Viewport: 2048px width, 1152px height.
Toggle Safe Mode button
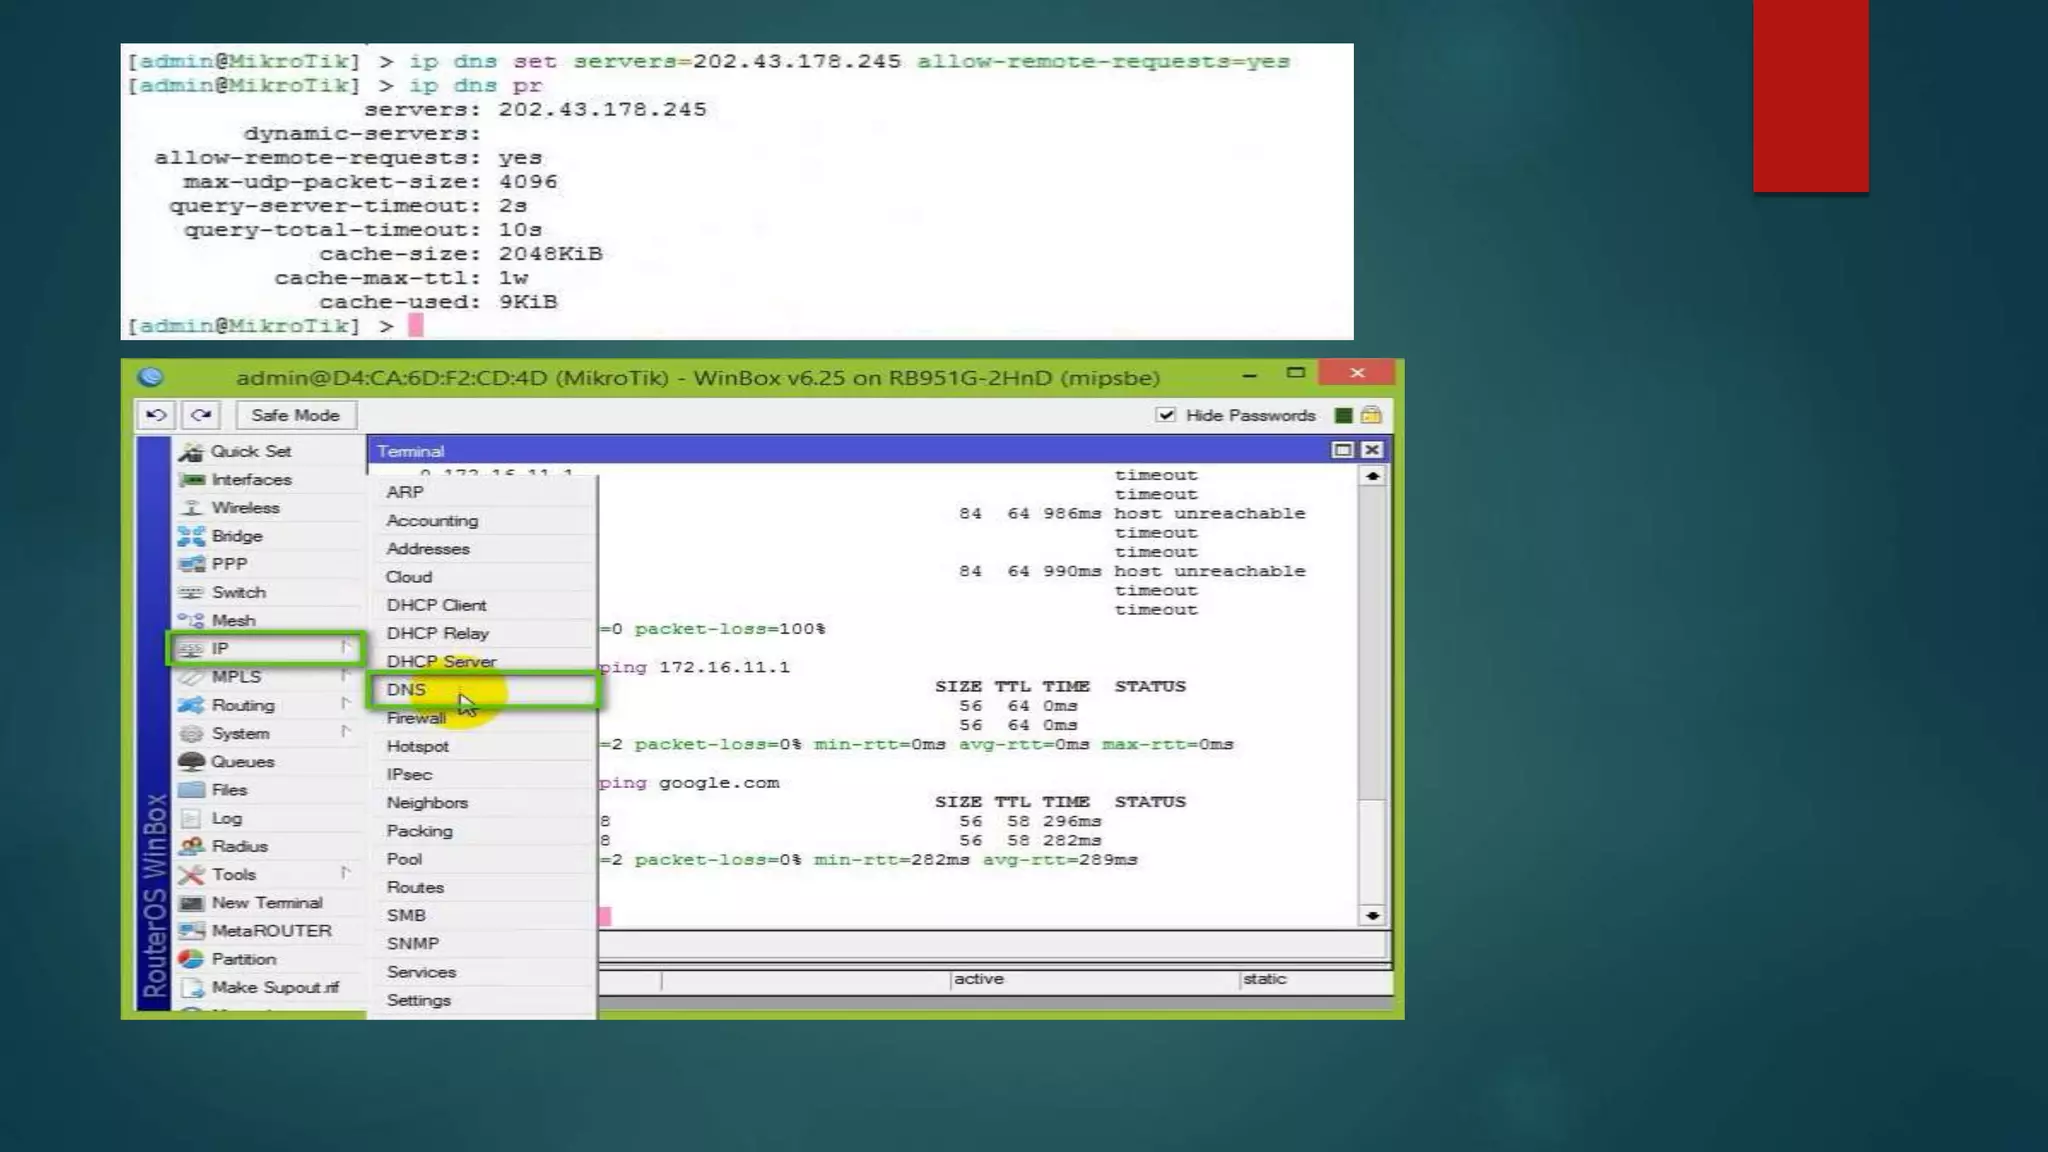pyautogui.click(x=295, y=415)
